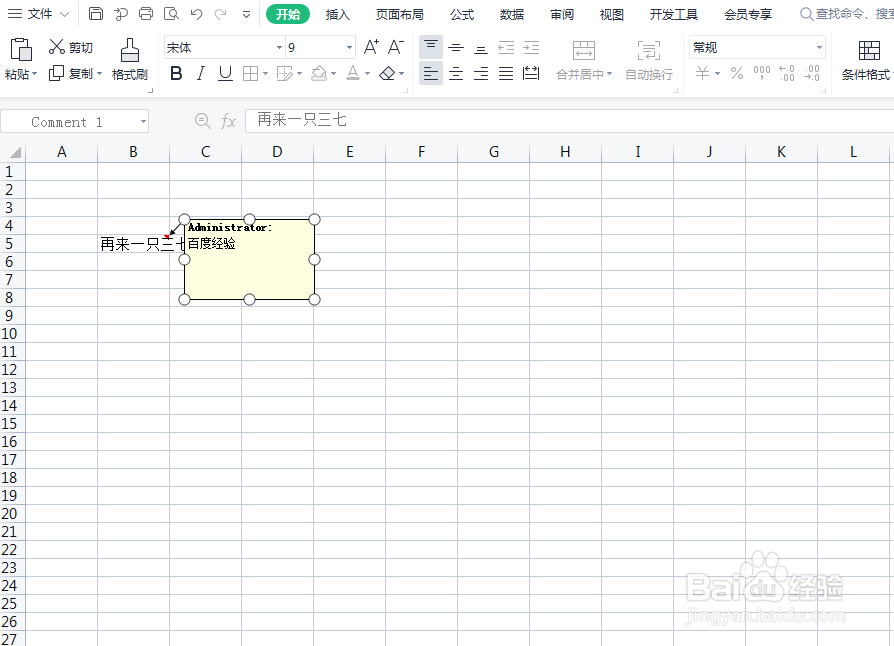Toggle italic formatting
Image resolution: width=894 pixels, height=646 pixels.
[200, 74]
